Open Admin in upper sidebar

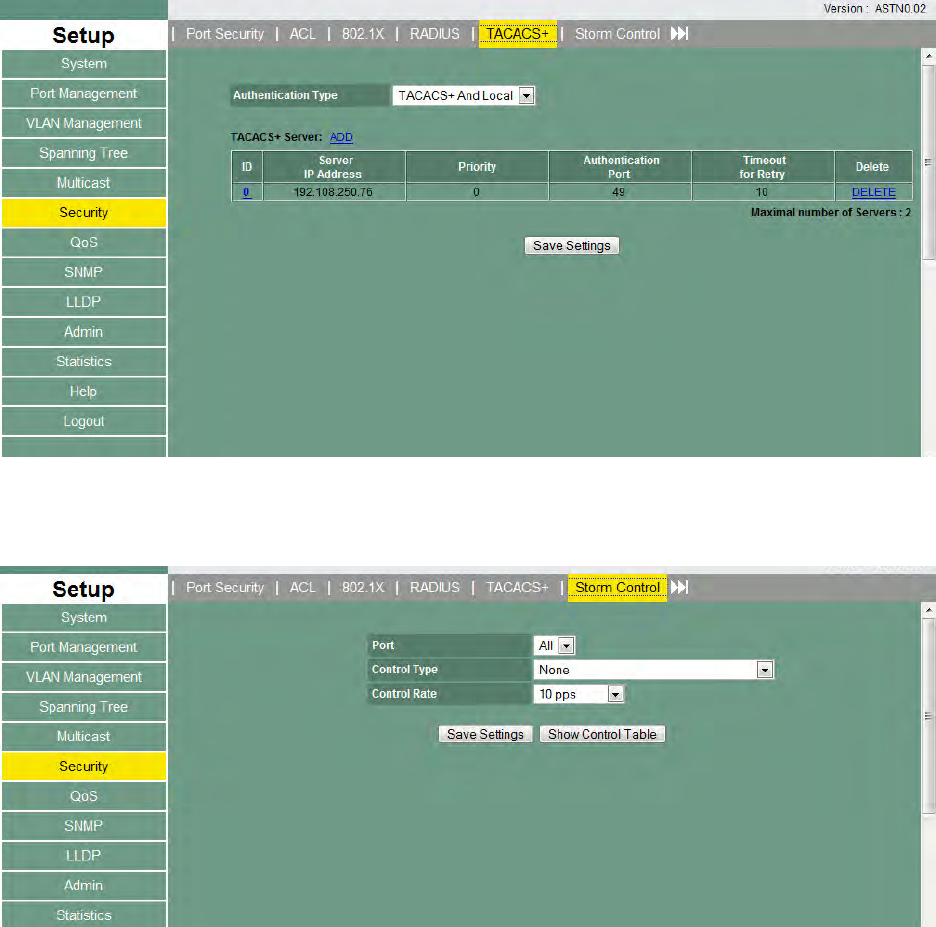click(x=84, y=332)
